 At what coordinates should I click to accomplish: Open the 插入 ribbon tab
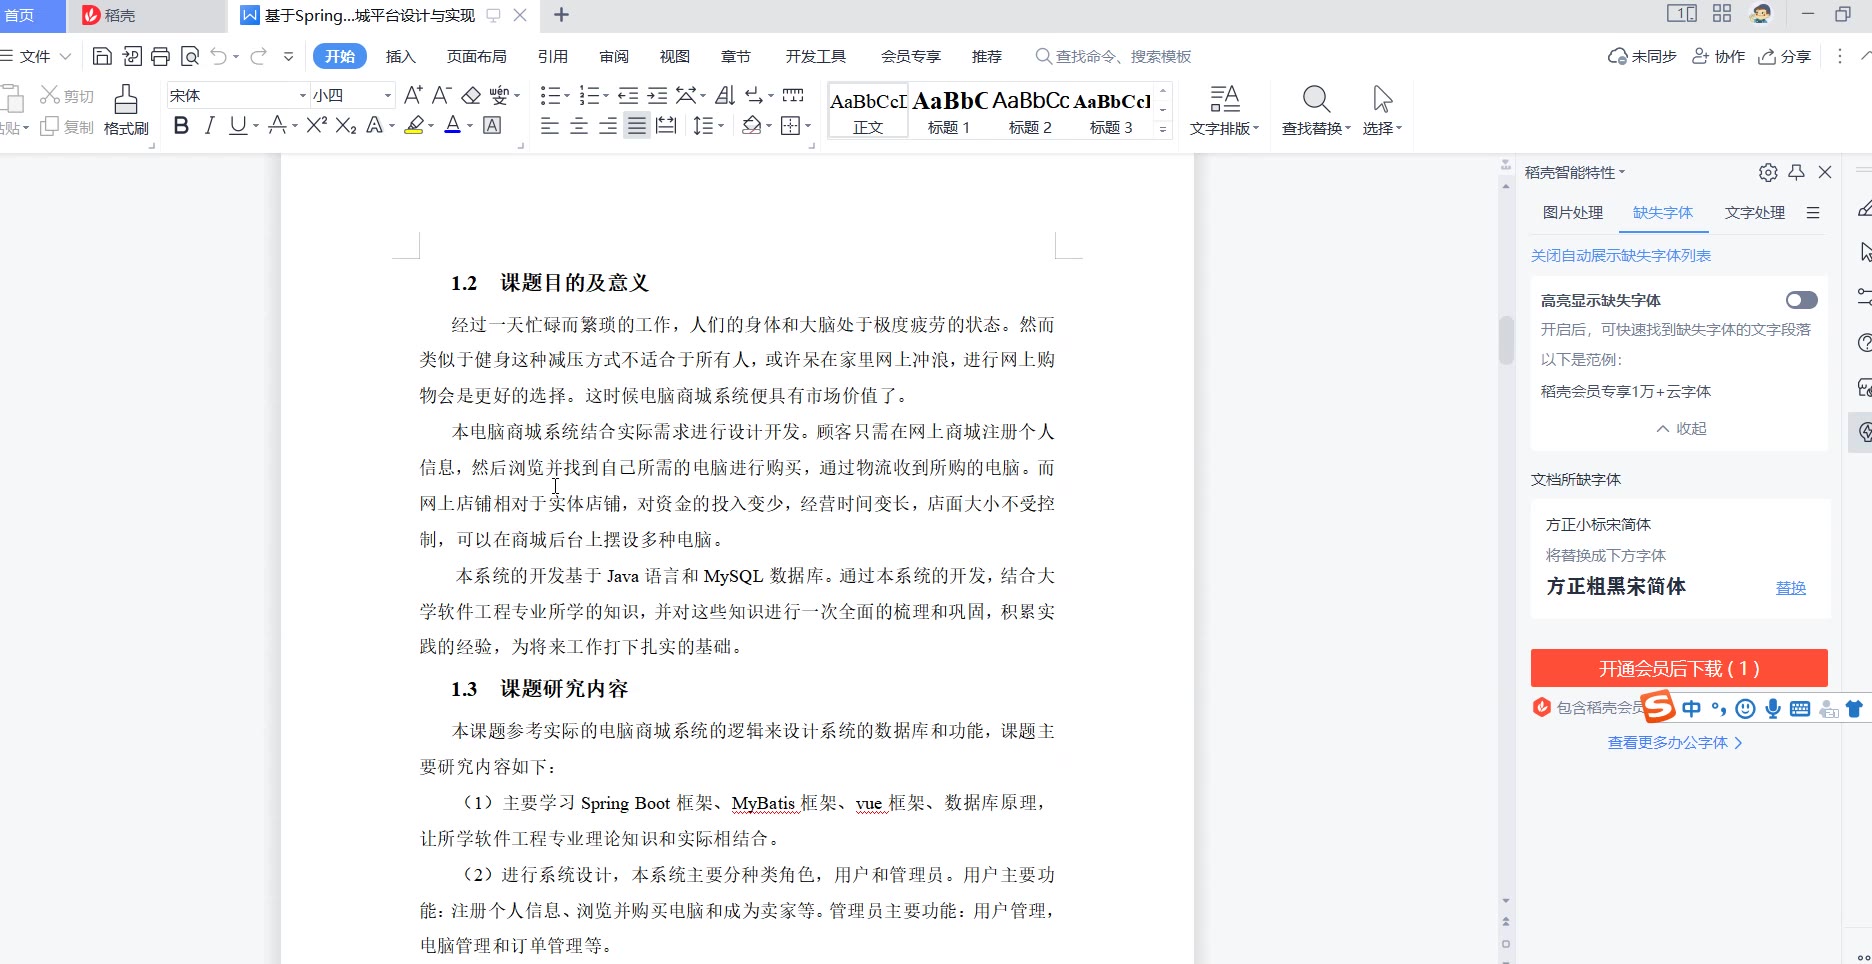[x=400, y=56]
